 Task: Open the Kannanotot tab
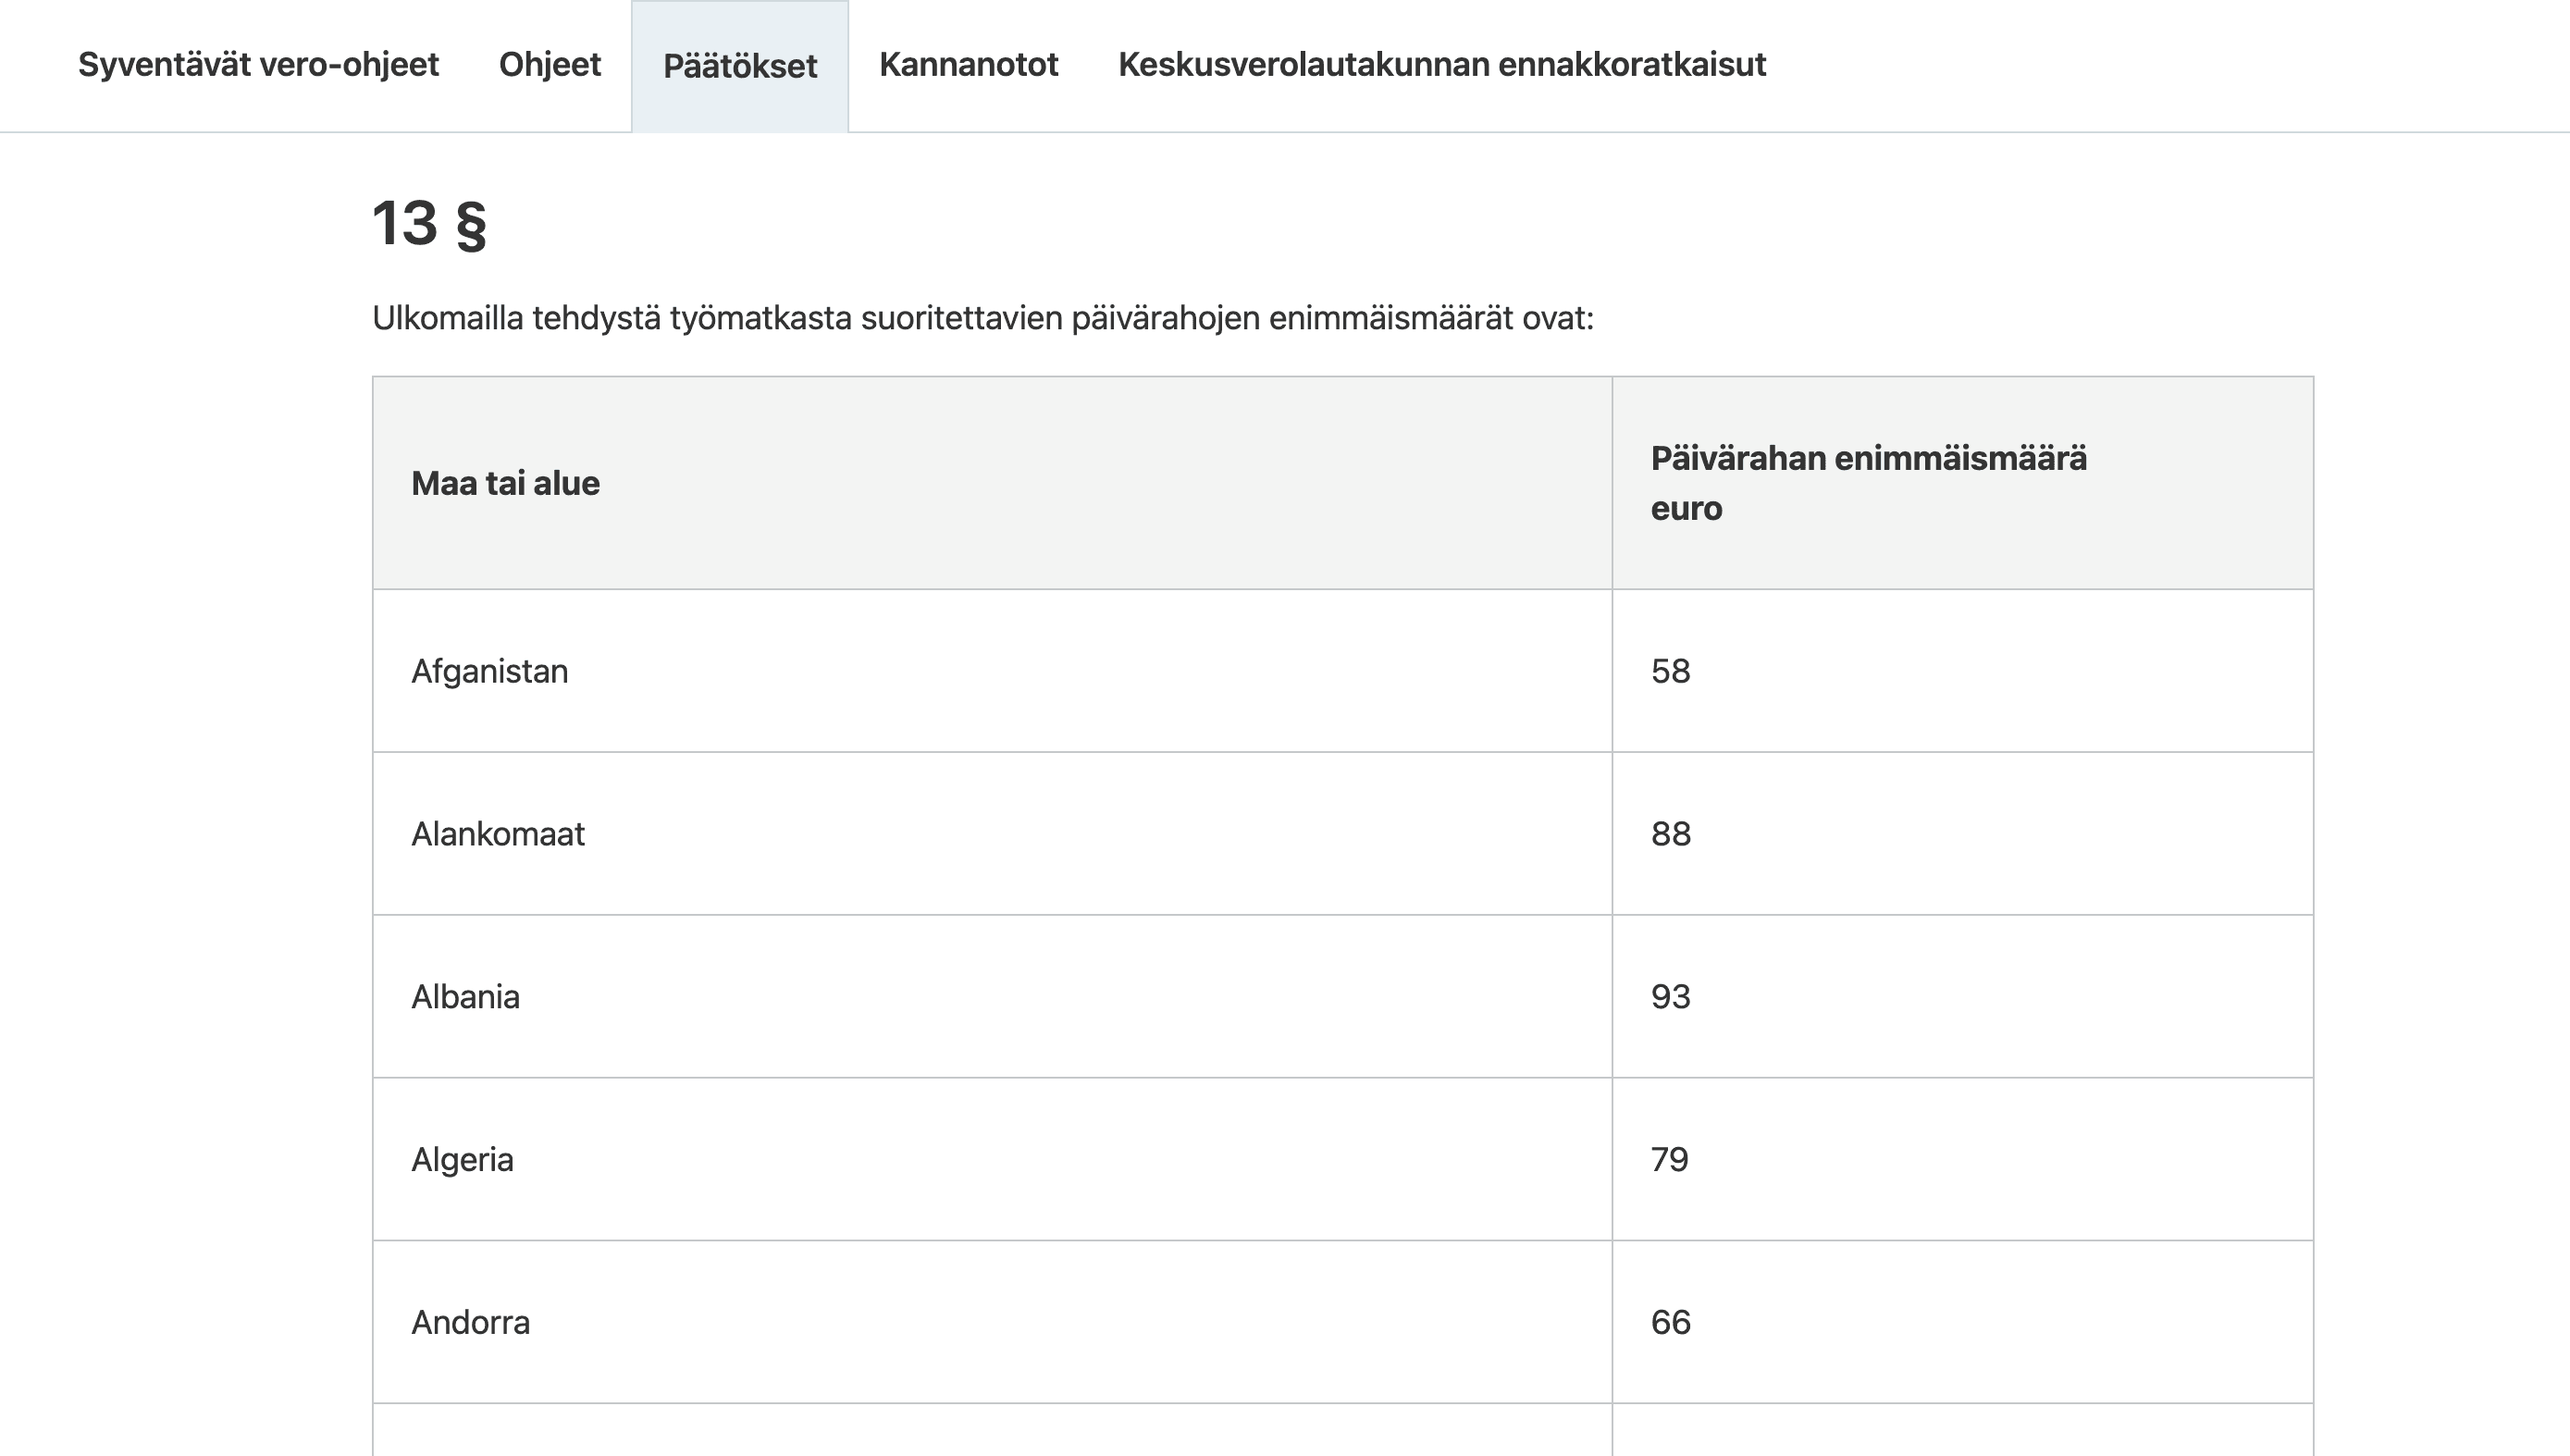tap(968, 65)
